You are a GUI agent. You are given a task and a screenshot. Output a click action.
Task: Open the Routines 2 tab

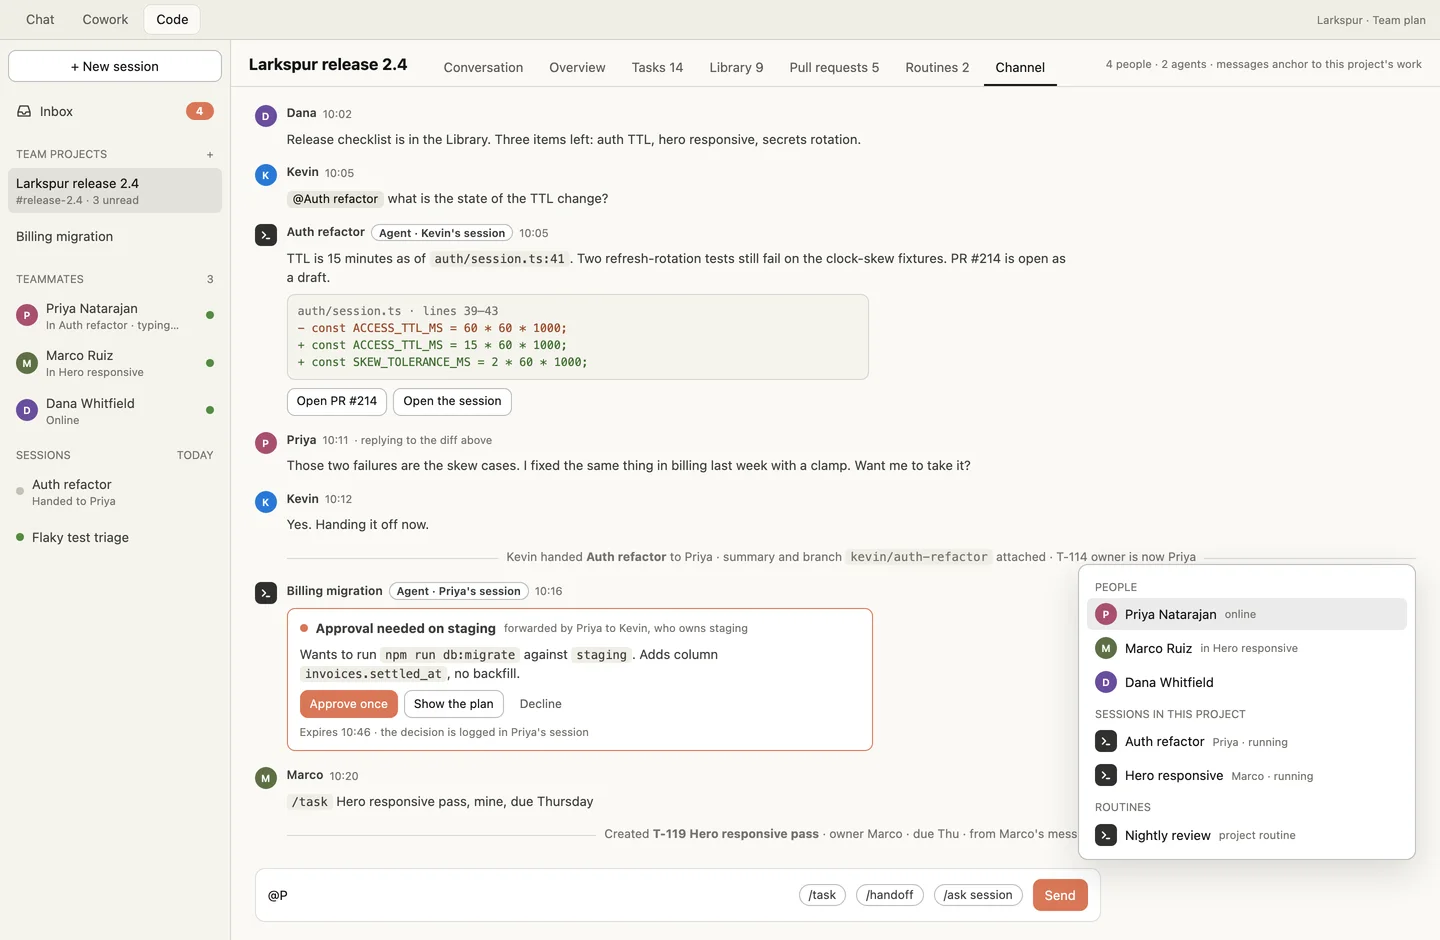(x=937, y=67)
